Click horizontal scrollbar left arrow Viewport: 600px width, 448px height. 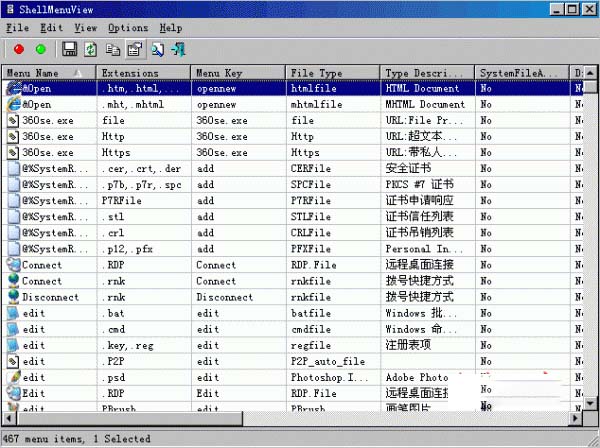pyautogui.click(x=8, y=418)
